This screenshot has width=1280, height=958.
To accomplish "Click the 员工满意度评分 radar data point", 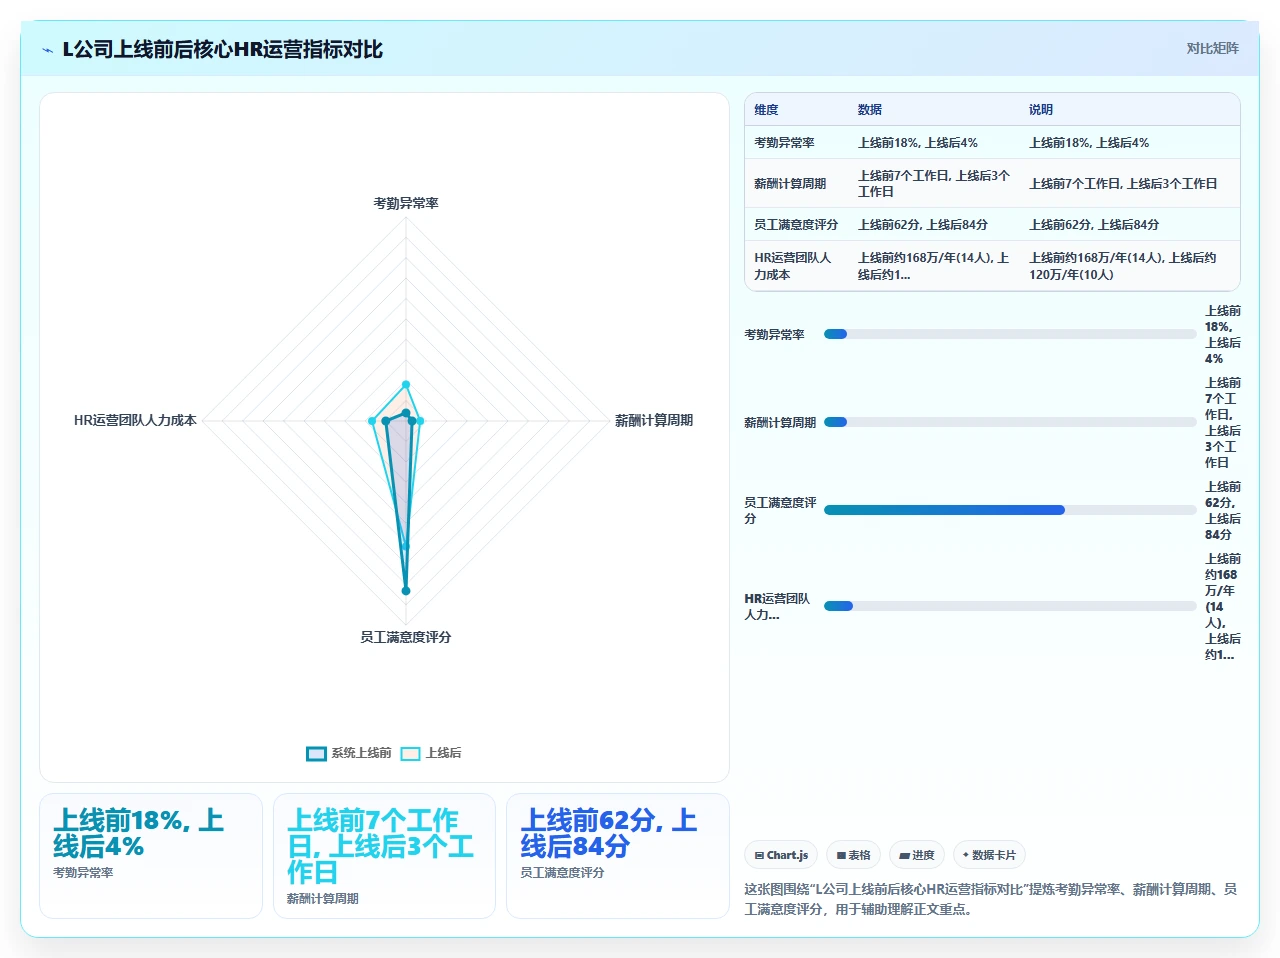I will pyautogui.click(x=406, y=591).
